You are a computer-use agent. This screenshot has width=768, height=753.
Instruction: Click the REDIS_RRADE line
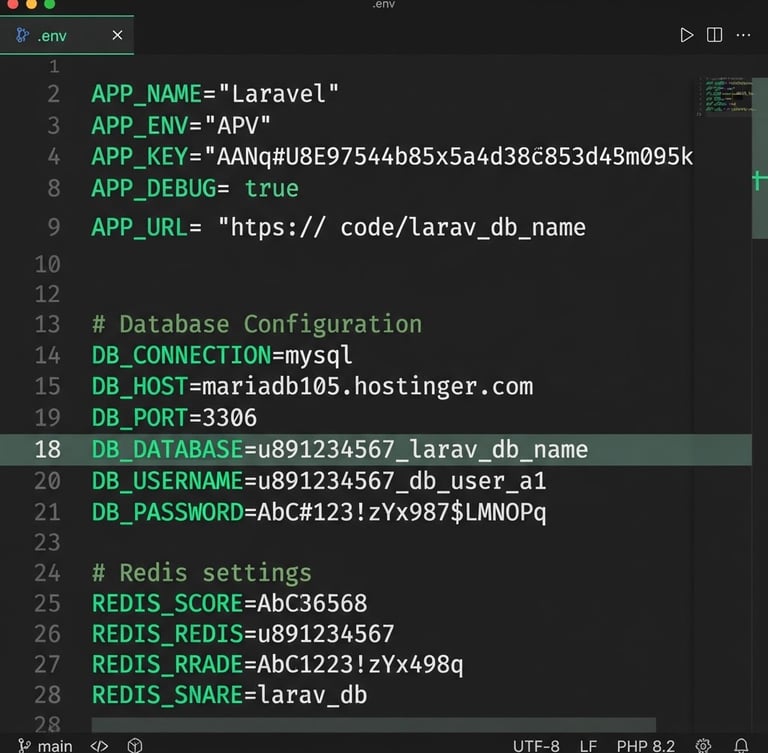pos(277,665)
